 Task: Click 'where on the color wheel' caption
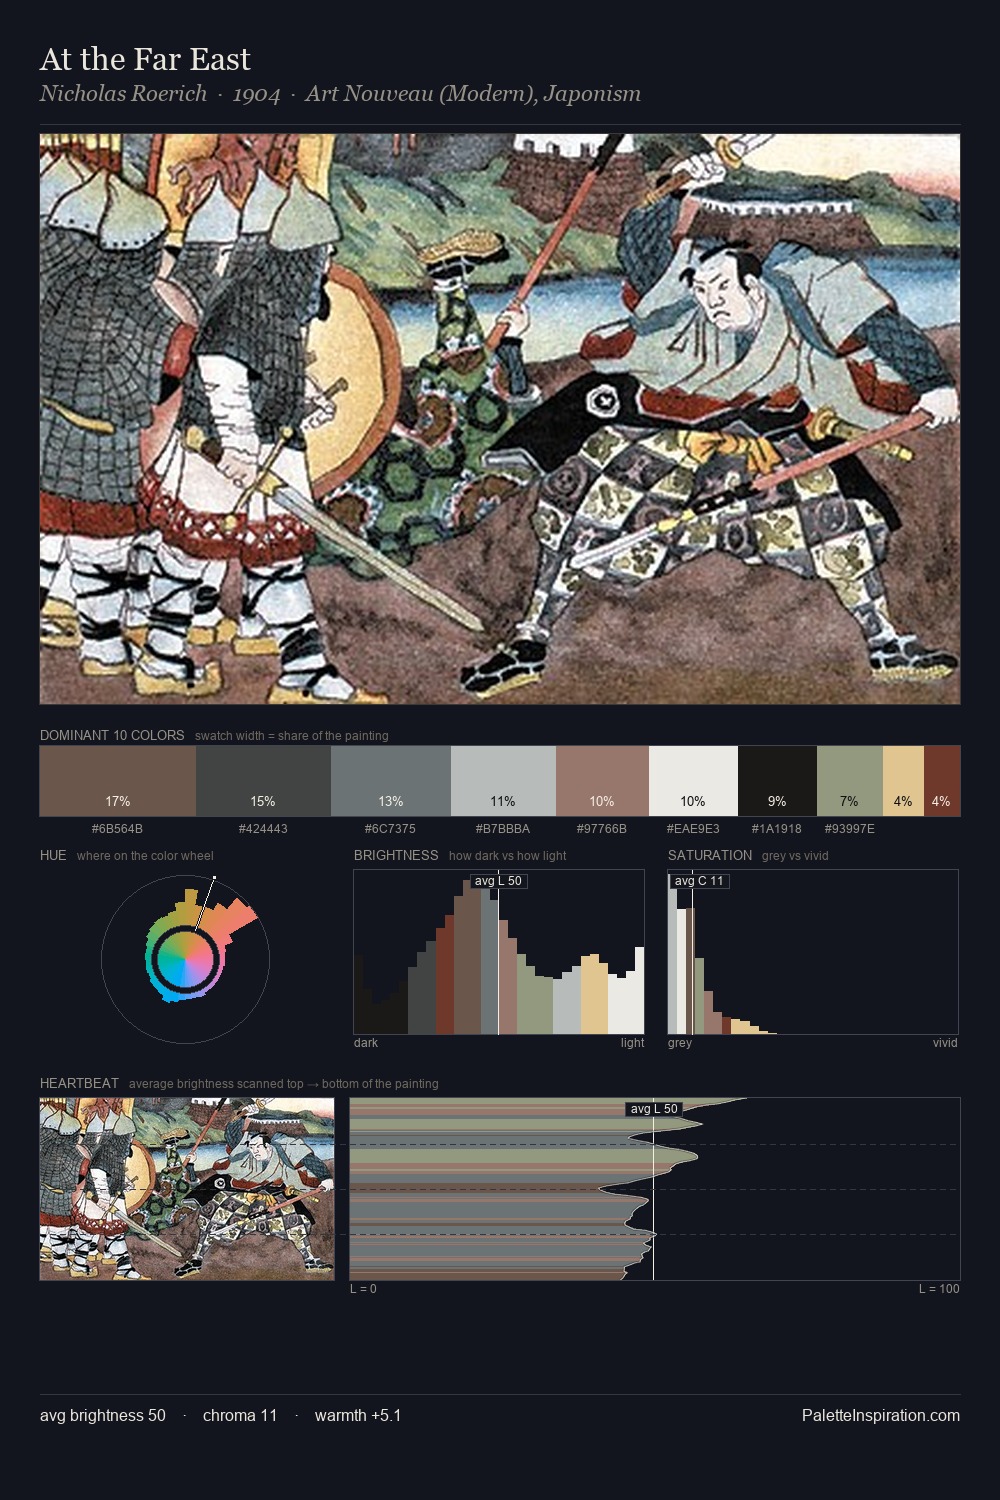(145, 855)
